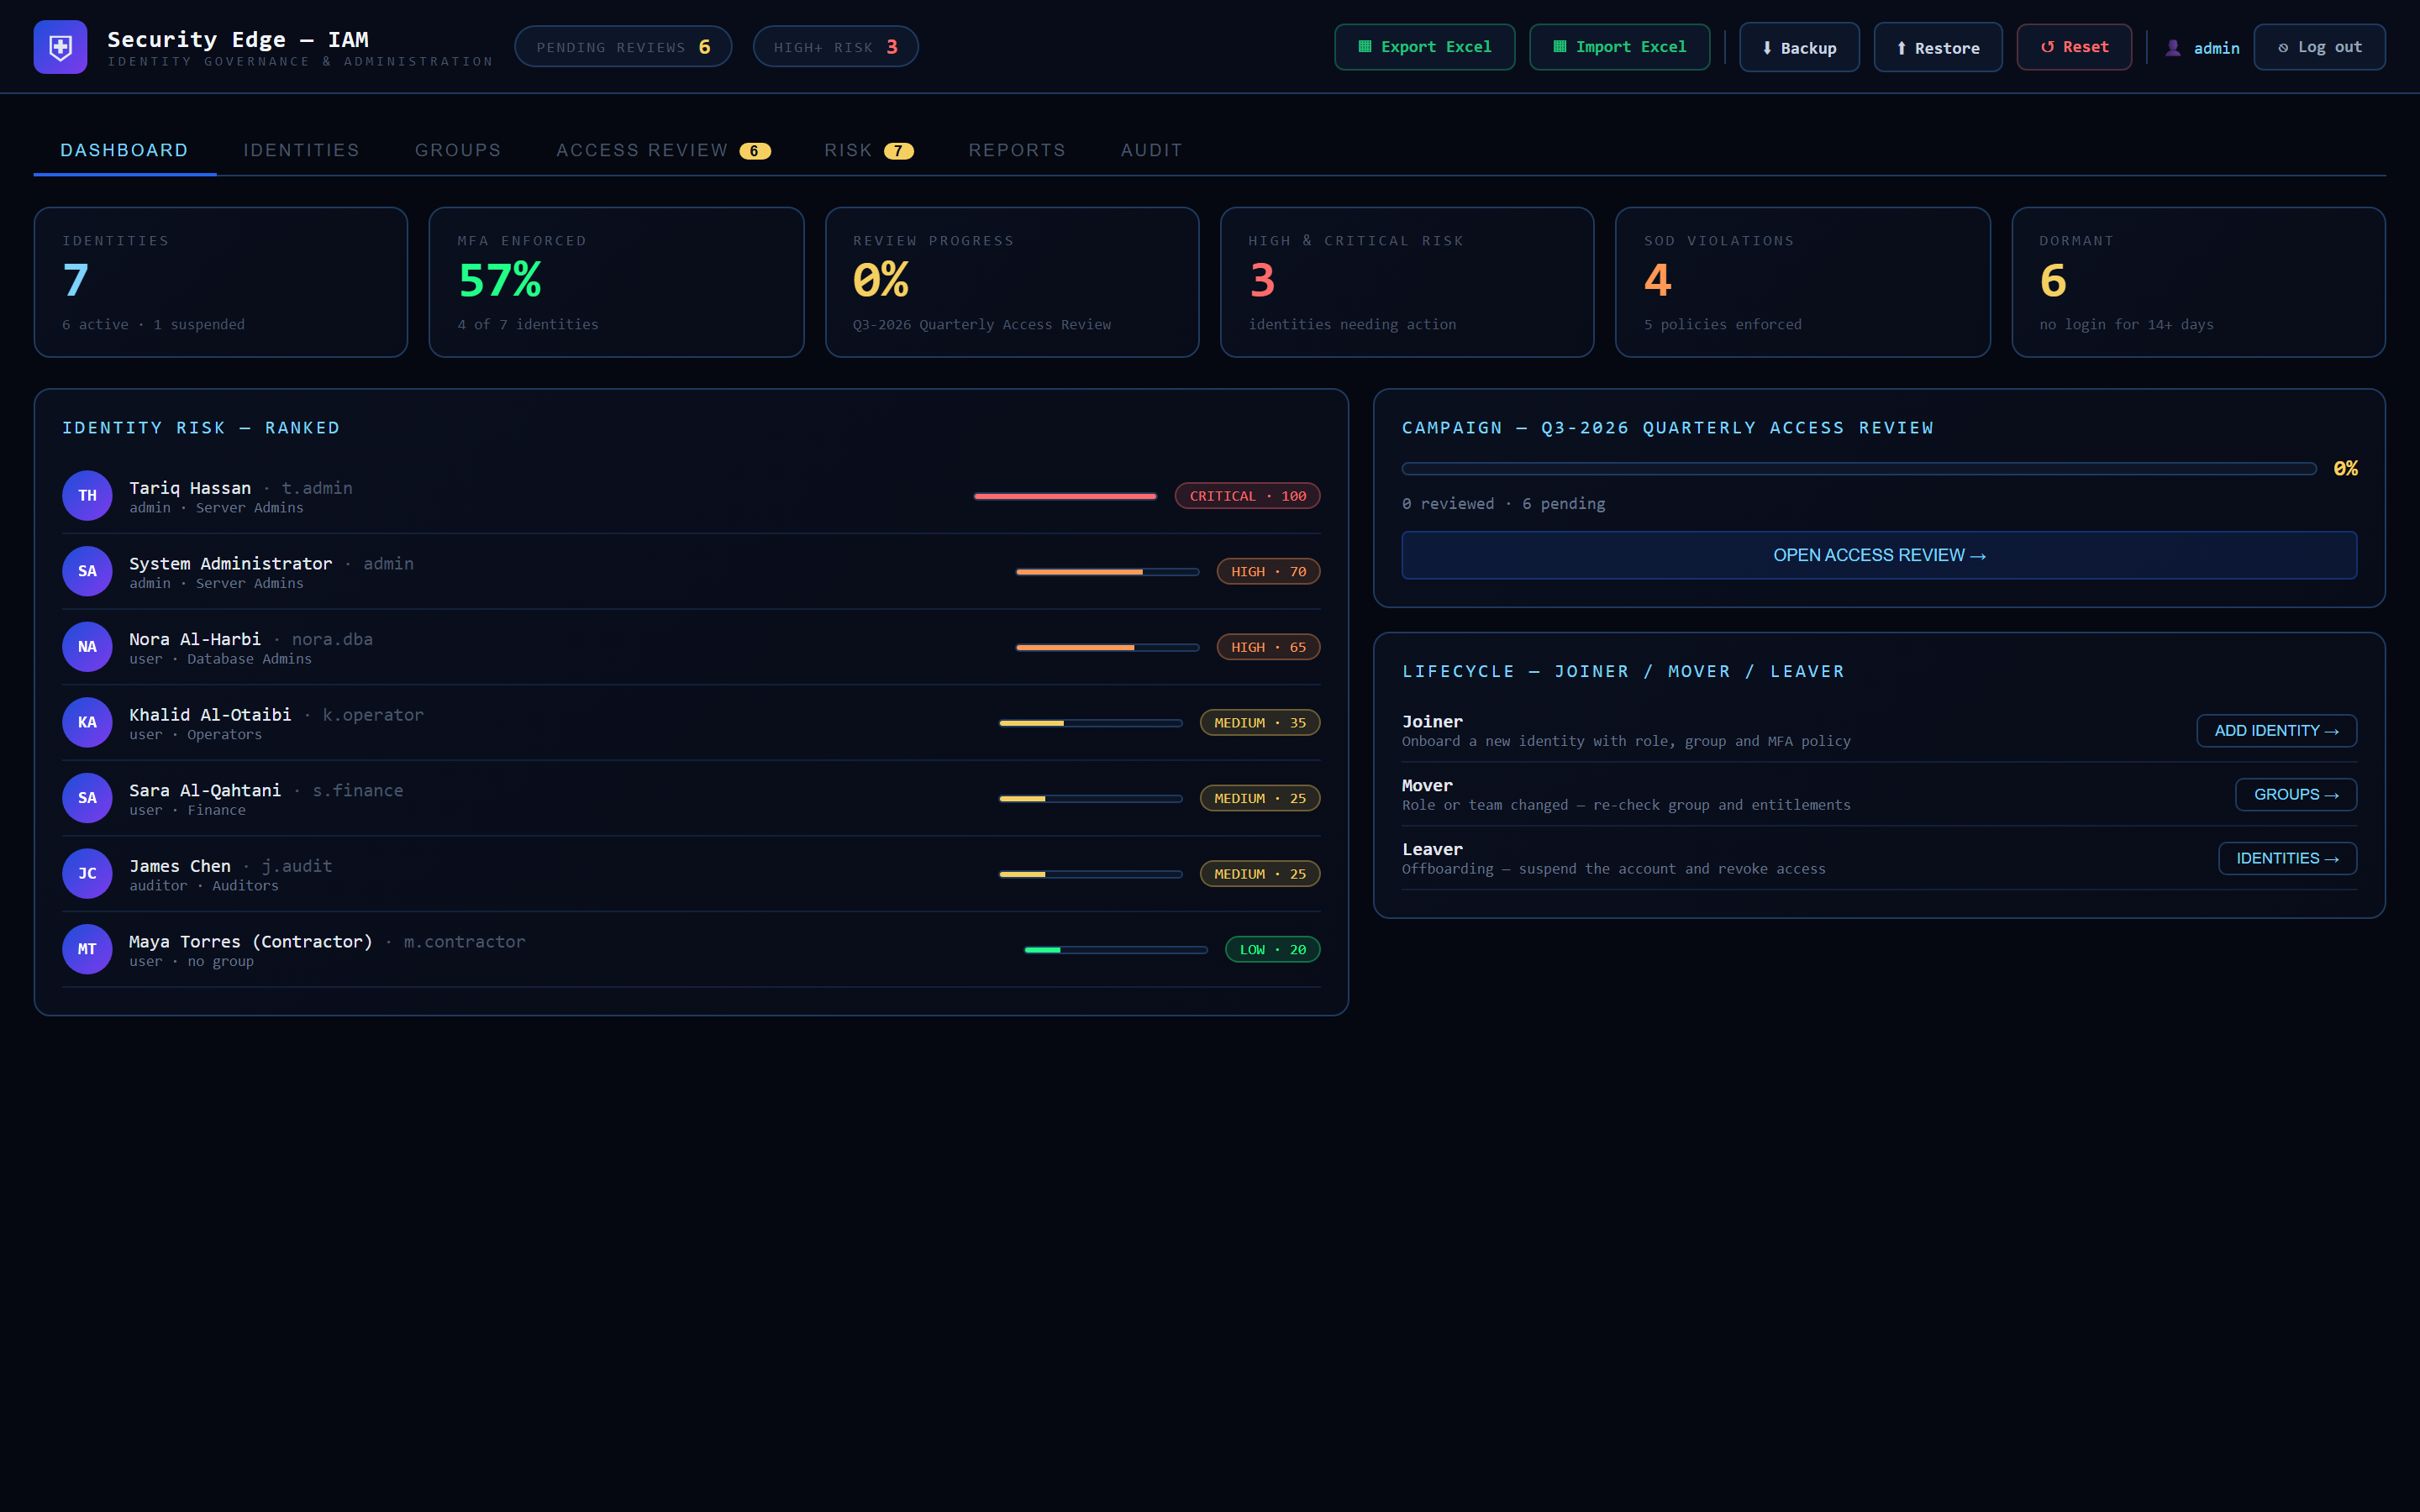Click the SoD Violations card

pyautogui.click(x=1802, y=282)
